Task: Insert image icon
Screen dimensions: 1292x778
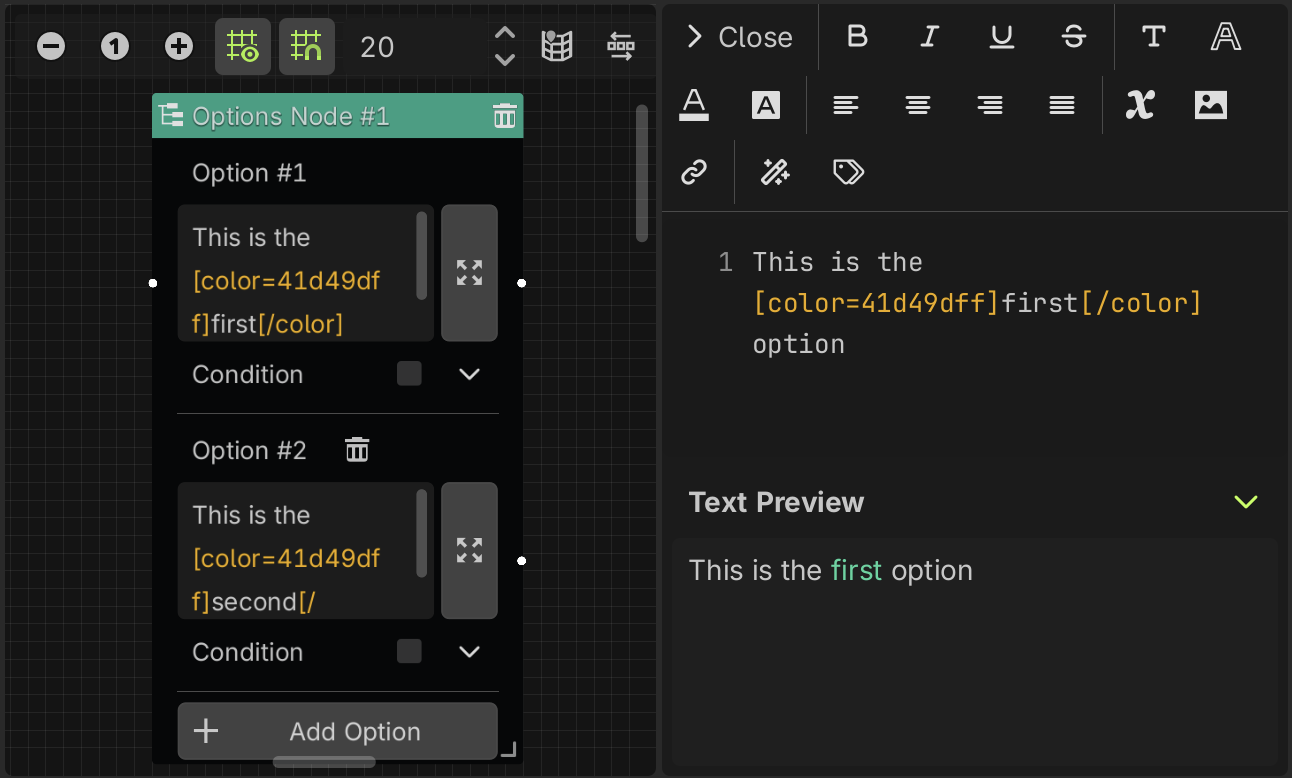Action: click(x=1211, y=105)
